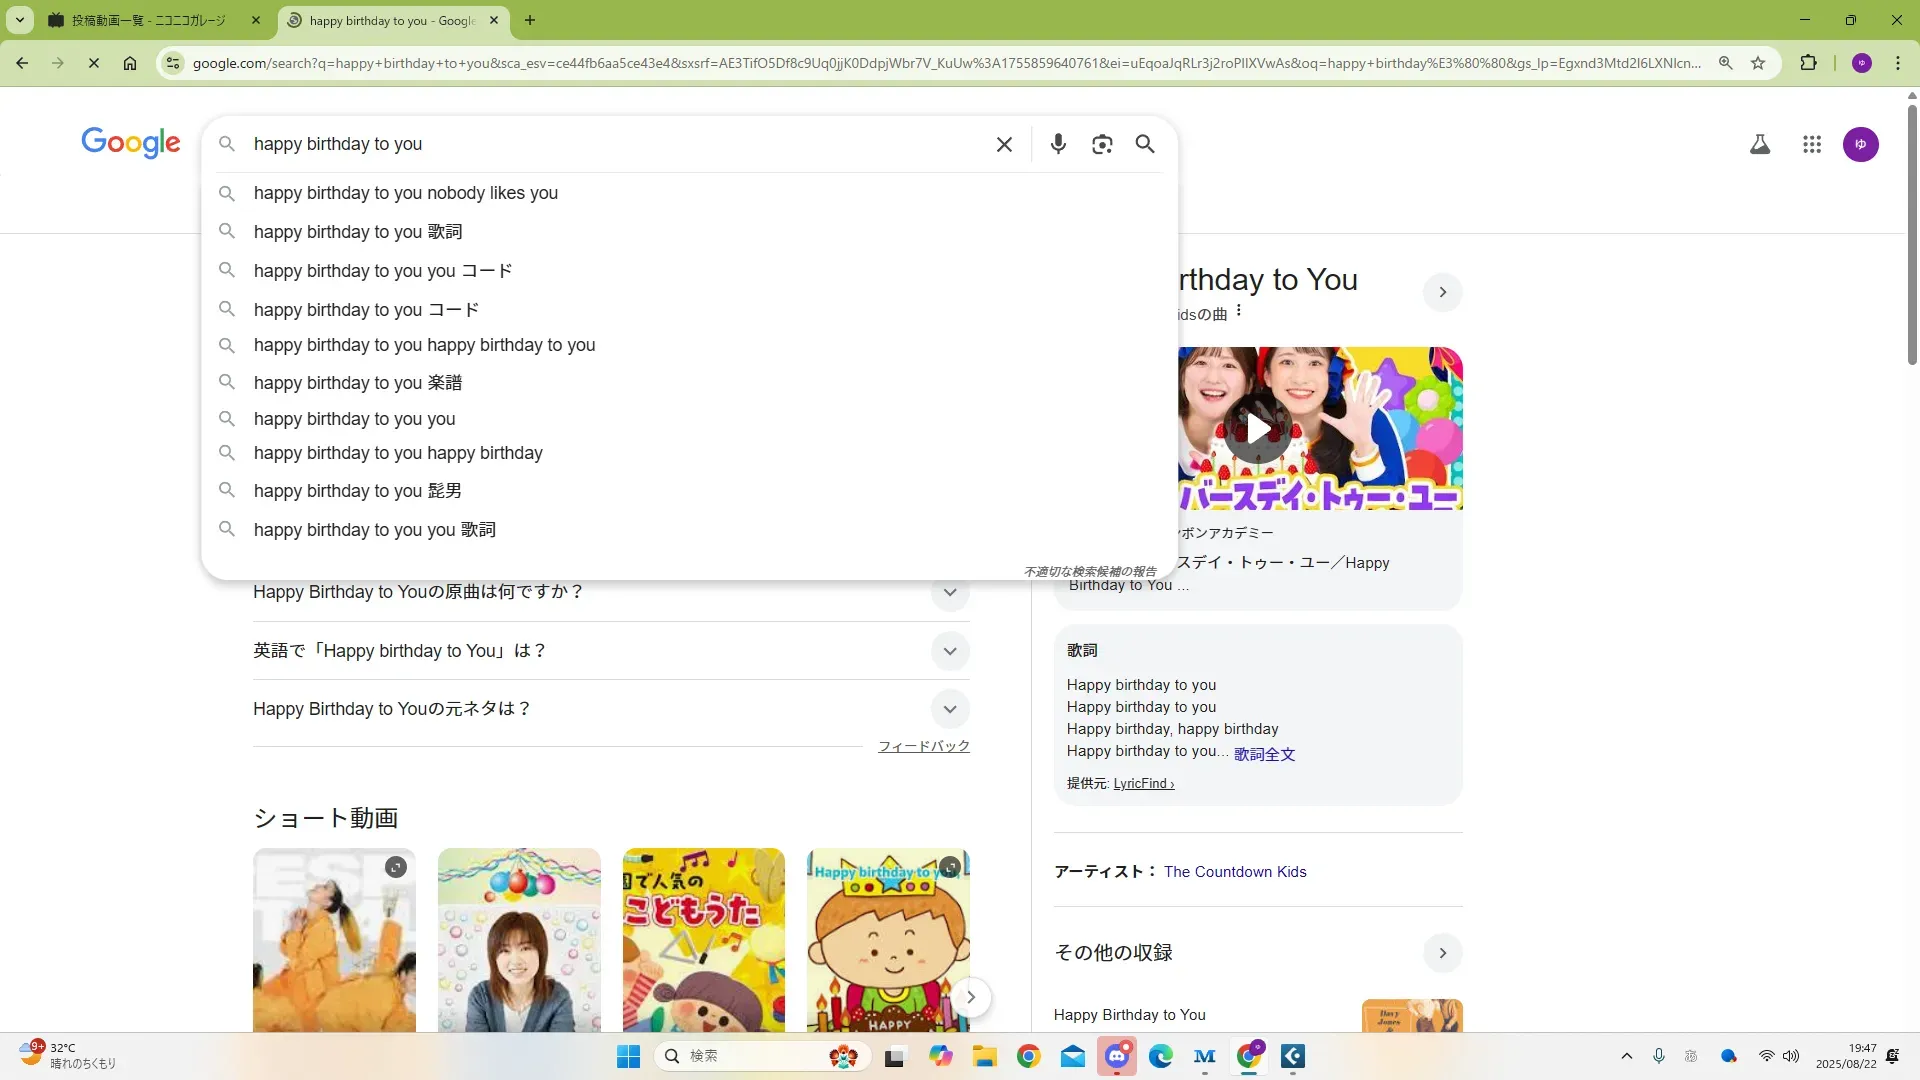This screenshot has height=1080, width=1920.
Task: Select suggestion 'happy birthday to you 楽譜'
Action: (357, 383)
